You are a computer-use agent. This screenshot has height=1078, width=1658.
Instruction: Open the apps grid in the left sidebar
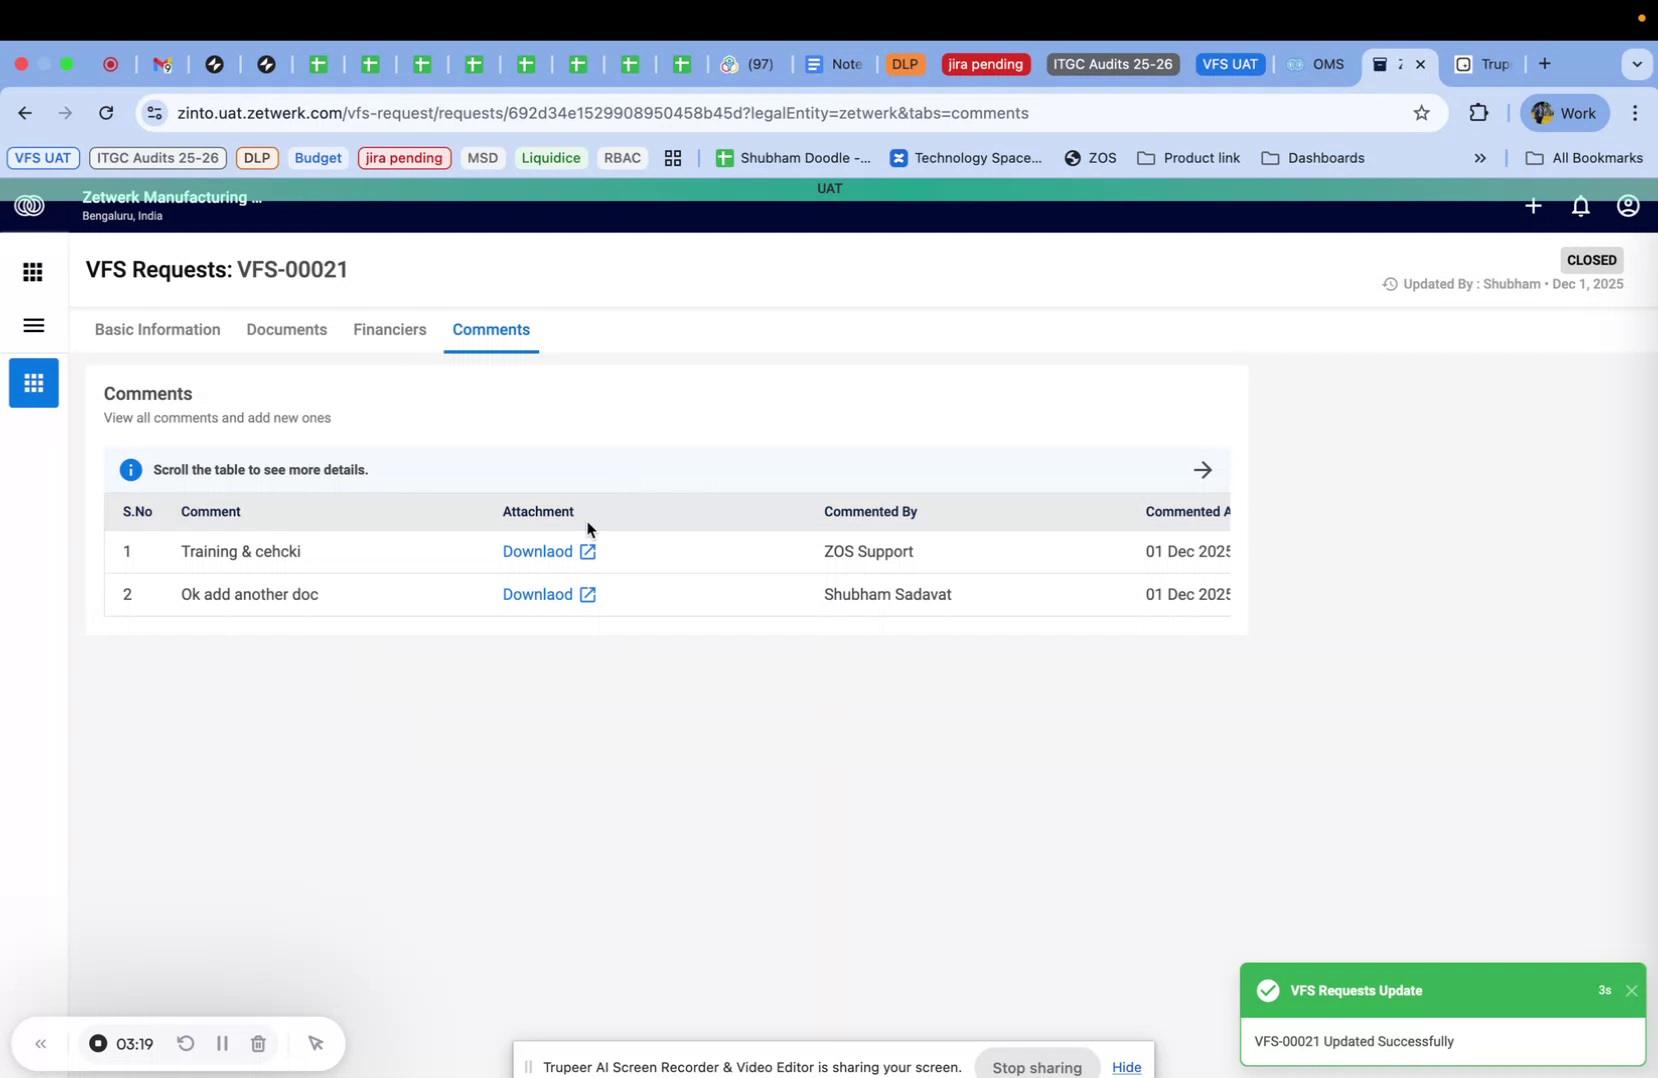pos(33,272)
